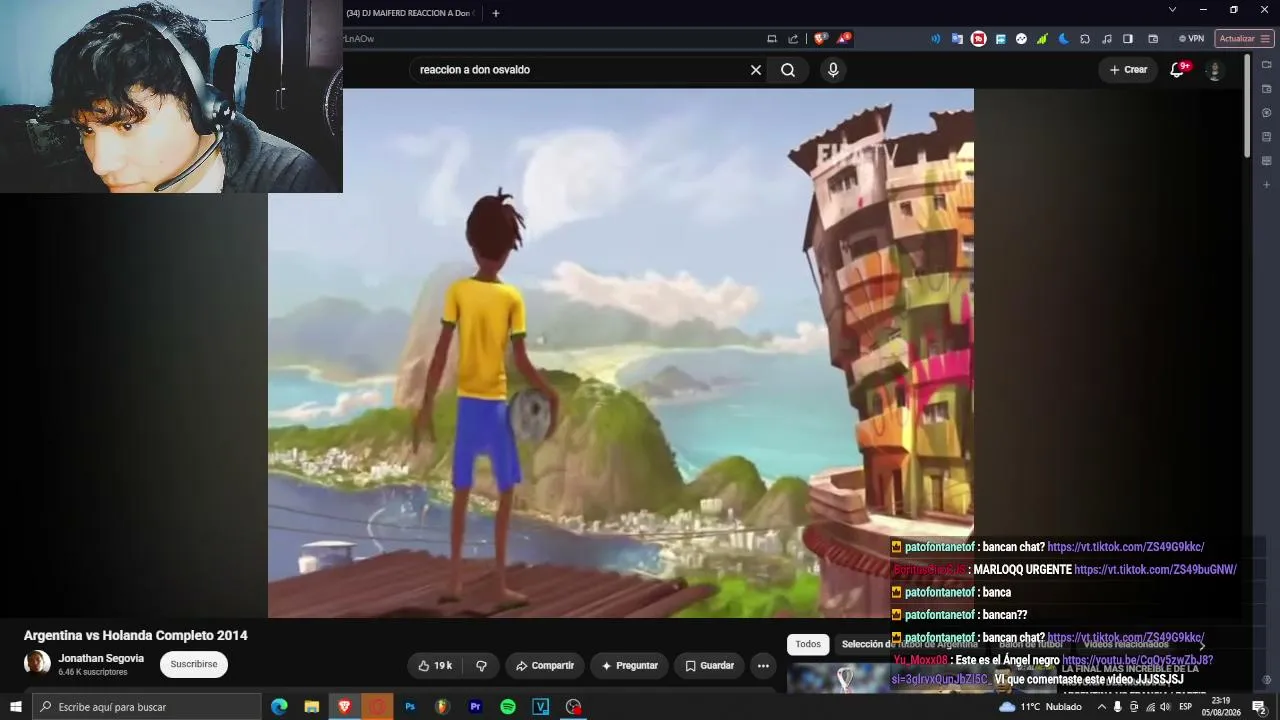Open the extensions puzzle-piece menu

pos(1085,39)
